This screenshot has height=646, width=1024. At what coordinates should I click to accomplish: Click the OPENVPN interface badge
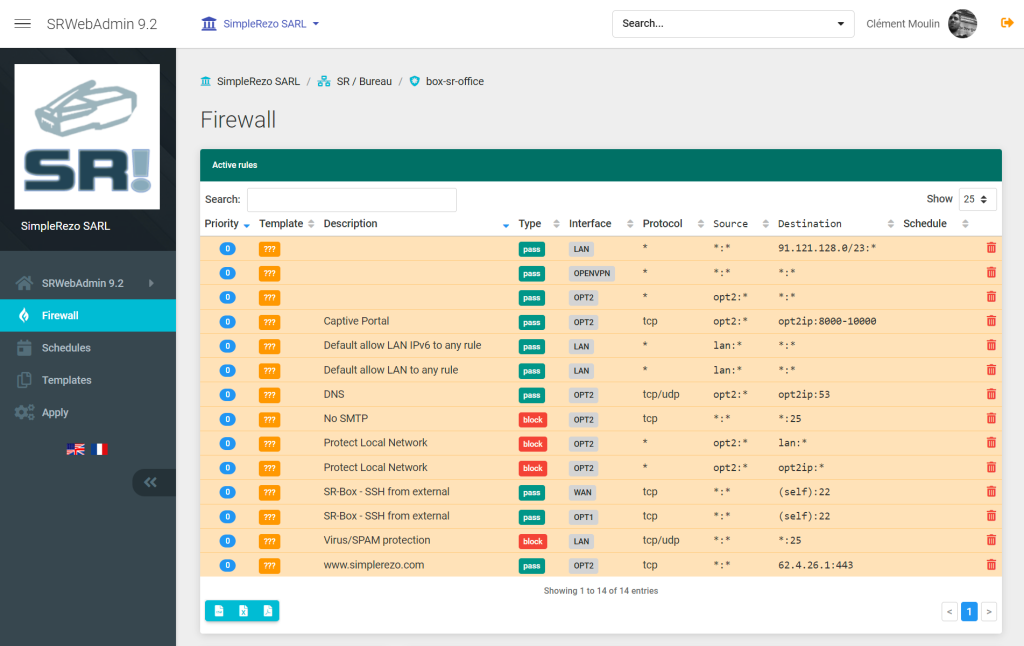(x=592, y=273)
